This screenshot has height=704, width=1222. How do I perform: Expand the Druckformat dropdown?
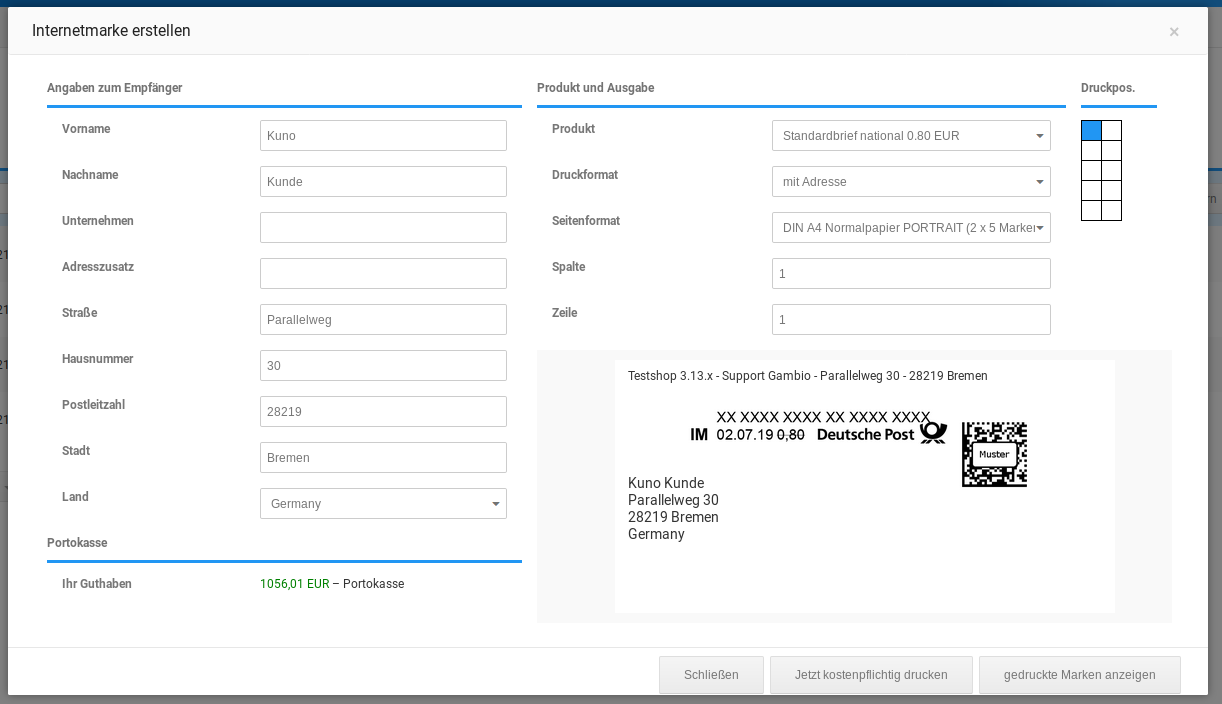[x=911, y=182]
